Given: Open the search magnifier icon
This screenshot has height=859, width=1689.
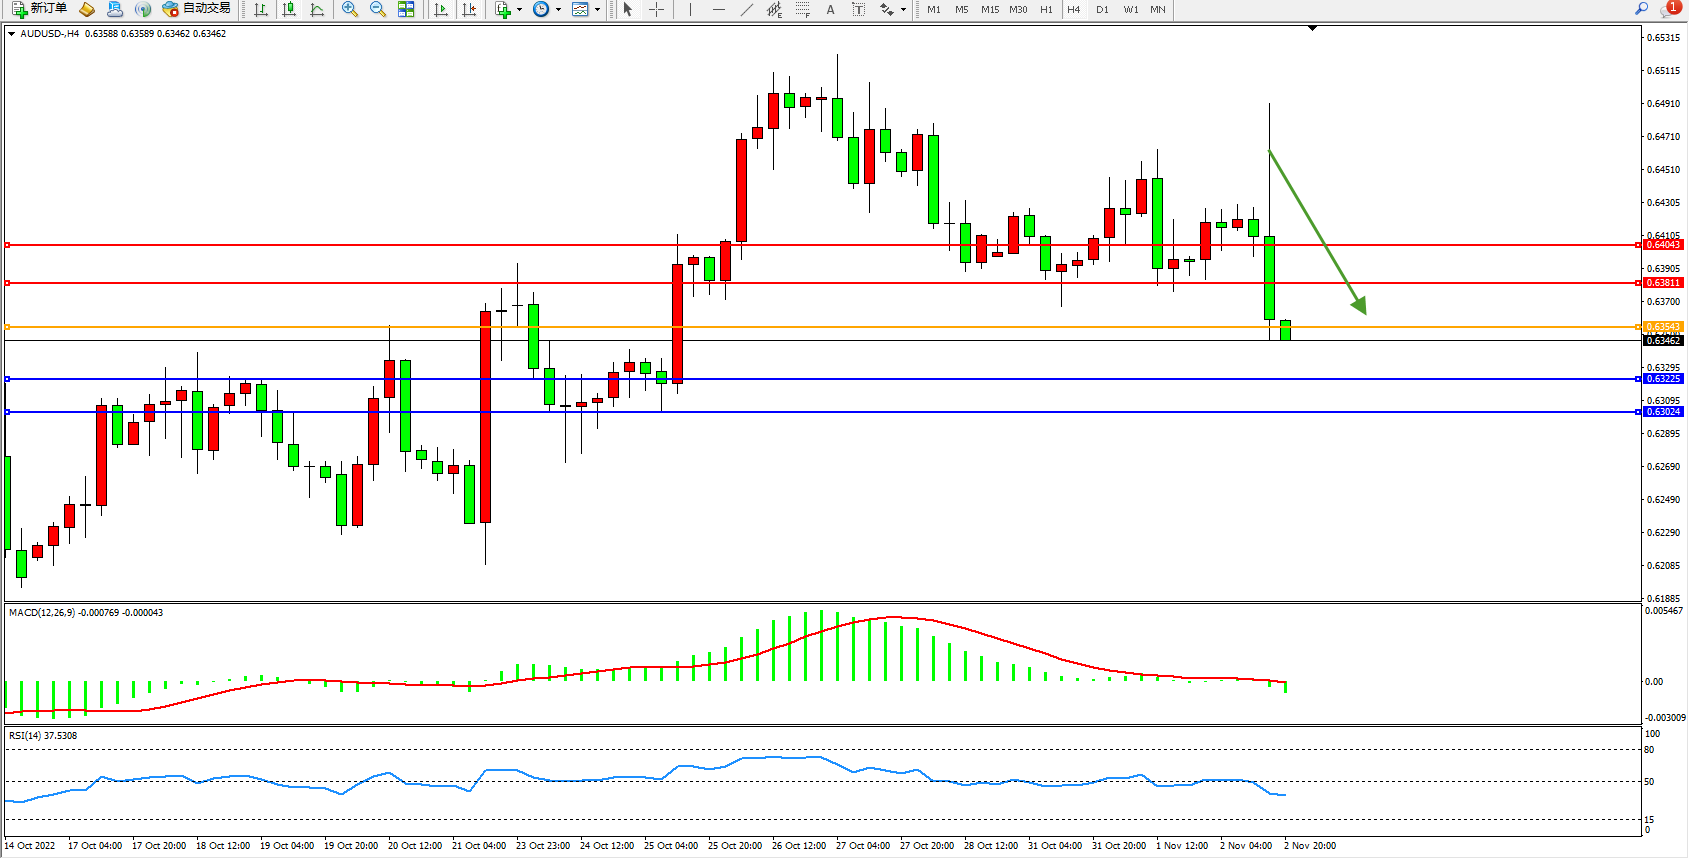Looking at the screenshot, I should pos(1641,9).
